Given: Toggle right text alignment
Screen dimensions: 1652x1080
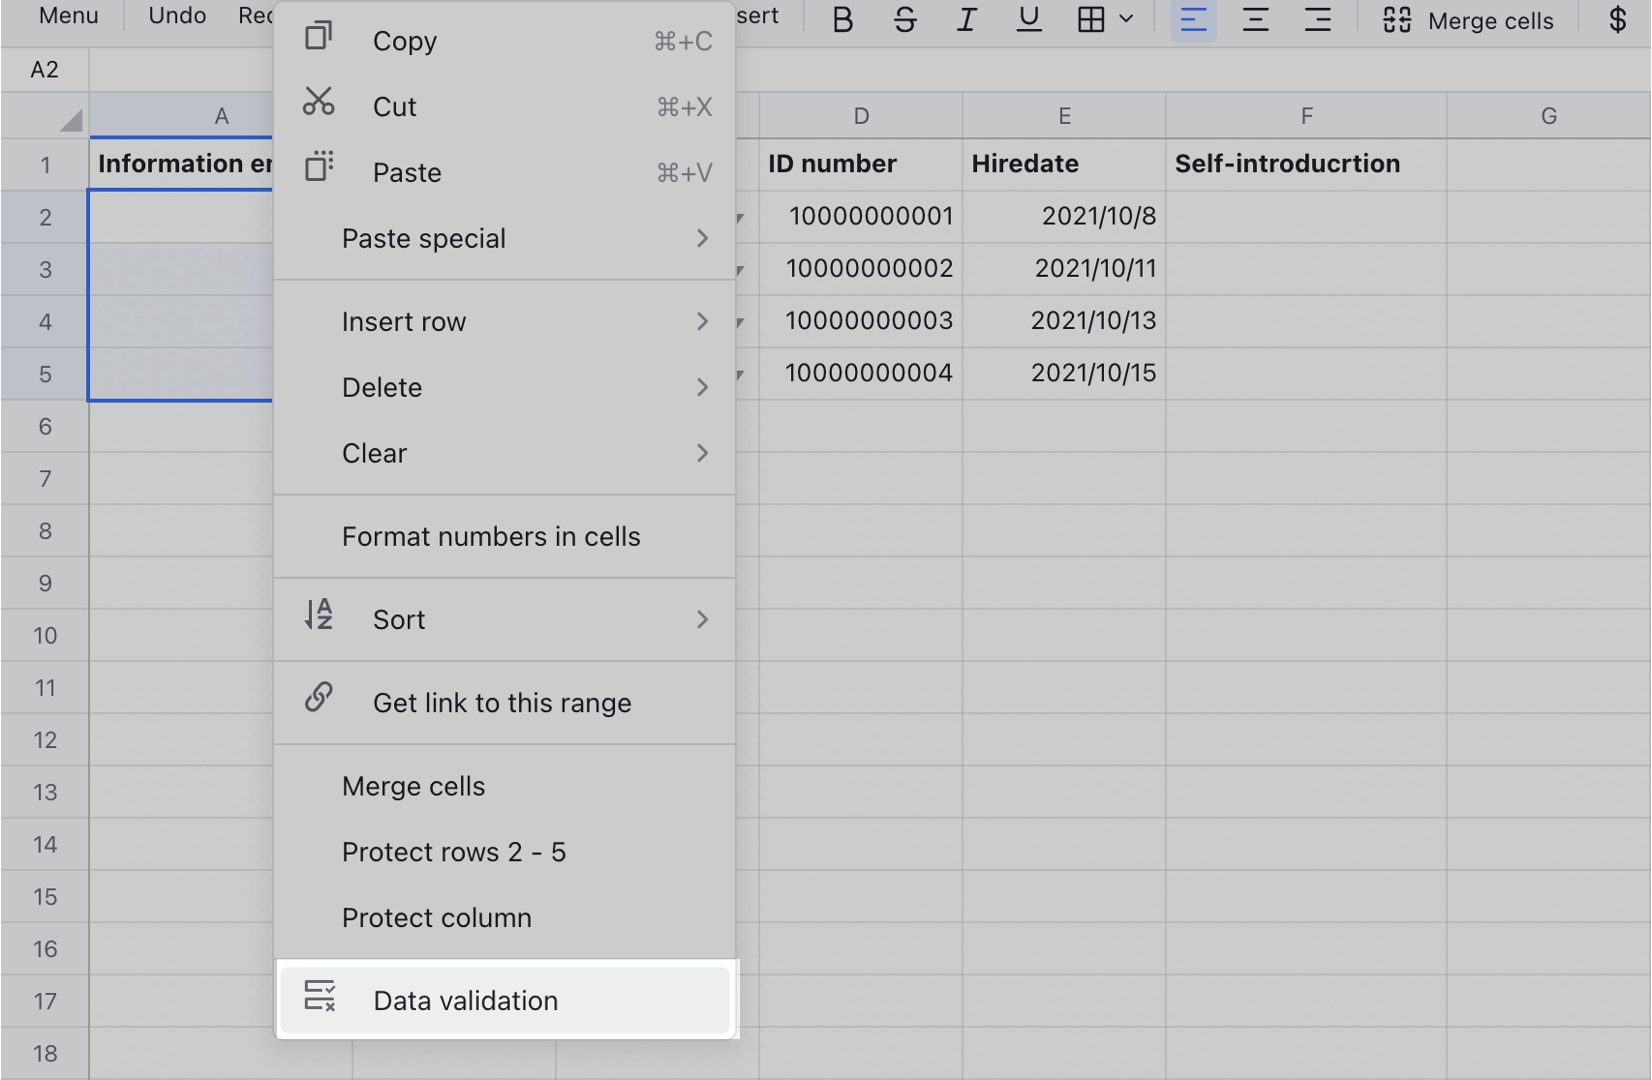Looking at the screenshot, I should pyautogui.click(x=1317, y=19).
